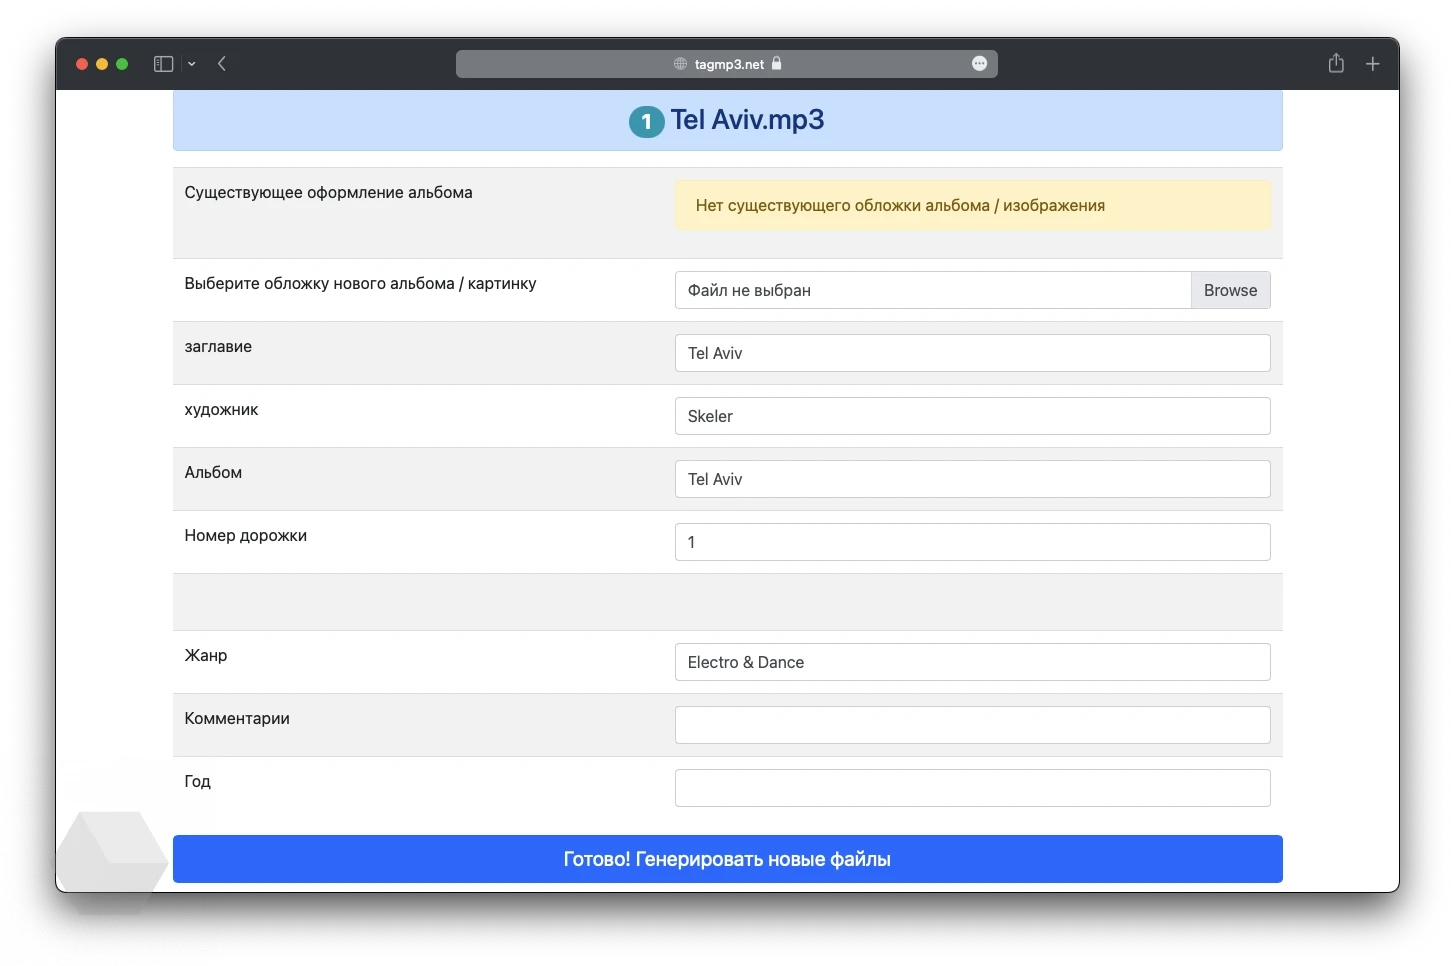Click the "заглавие" label

point(218,346)
